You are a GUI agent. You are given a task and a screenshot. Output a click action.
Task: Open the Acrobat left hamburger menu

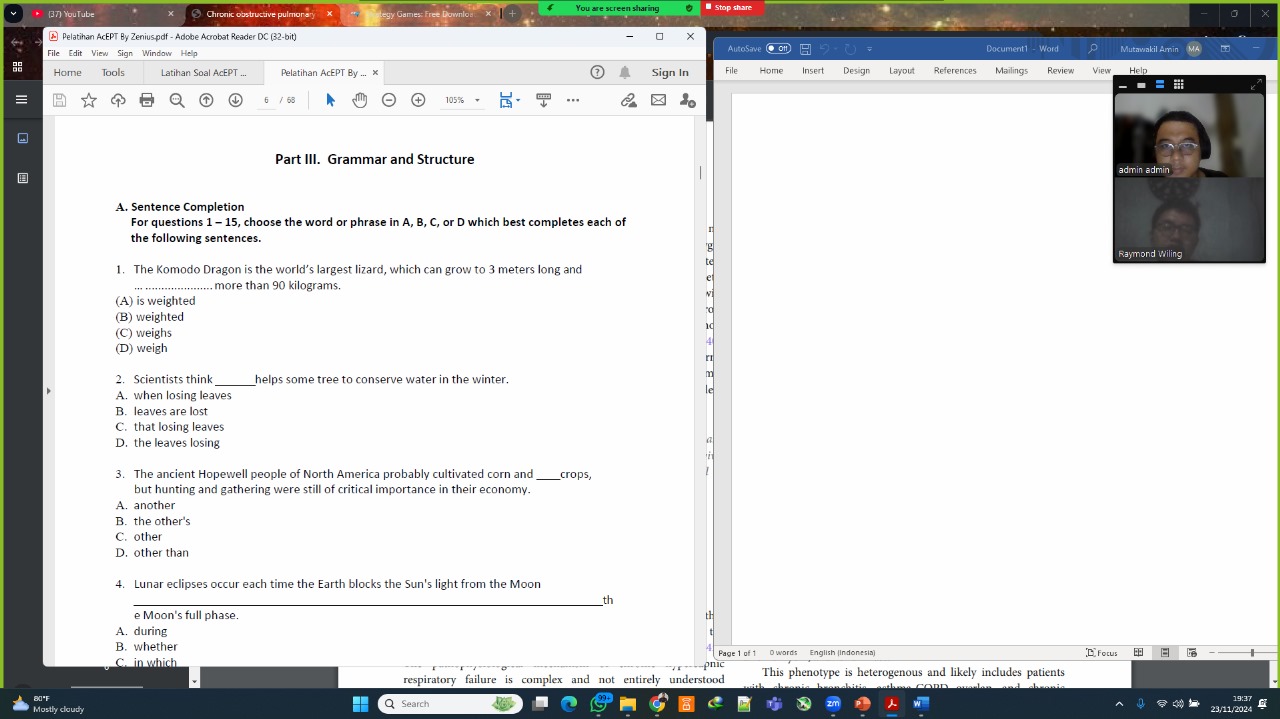coord(21,99)
